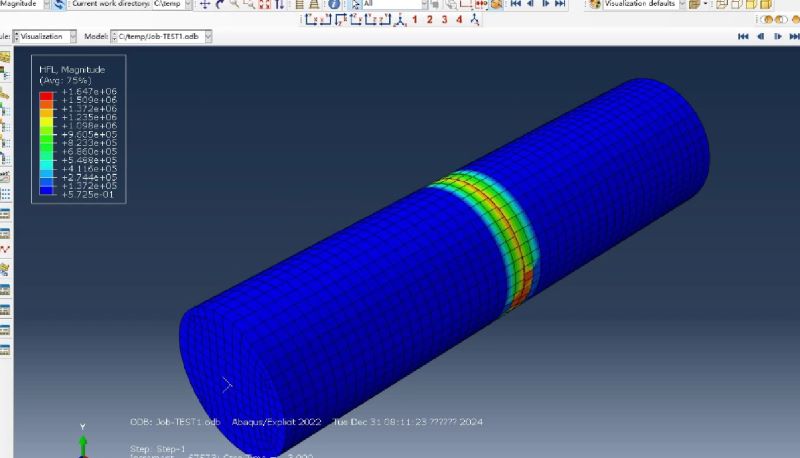800x458 pixels.
Task: Open the selection filter "All" dropdown
Action: click(424, 4)
